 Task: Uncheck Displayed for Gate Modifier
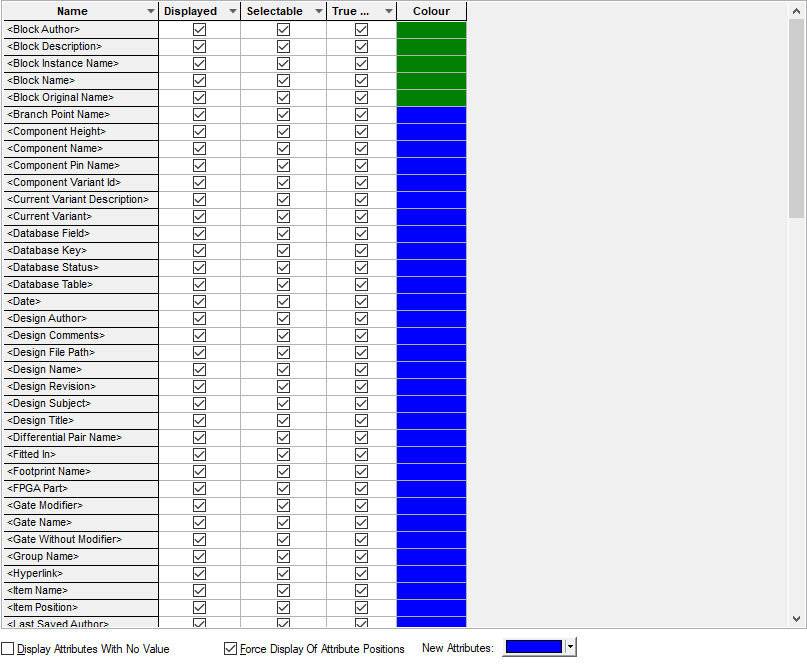[199, 506]
